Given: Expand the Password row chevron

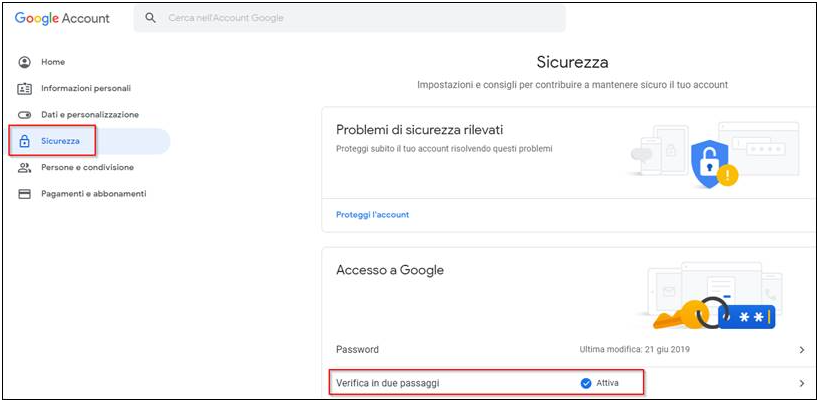Looking at the screenshot, I should point(802,350).
